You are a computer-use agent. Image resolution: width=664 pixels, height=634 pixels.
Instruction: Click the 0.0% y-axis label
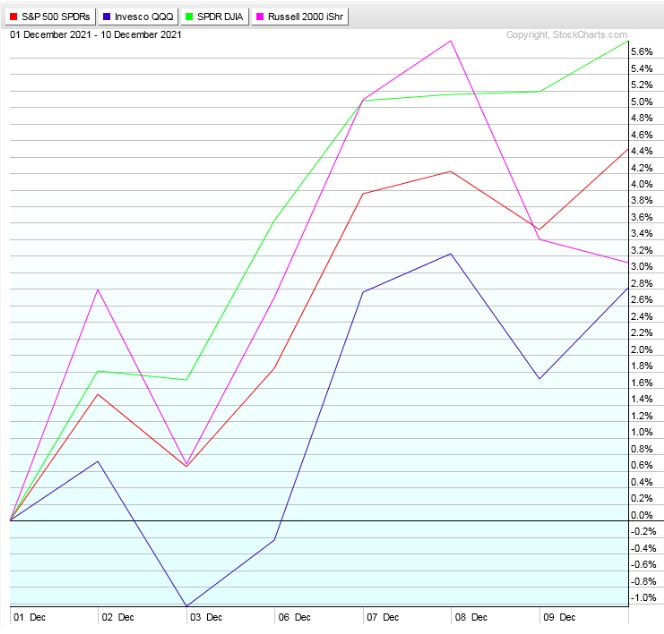642,515
